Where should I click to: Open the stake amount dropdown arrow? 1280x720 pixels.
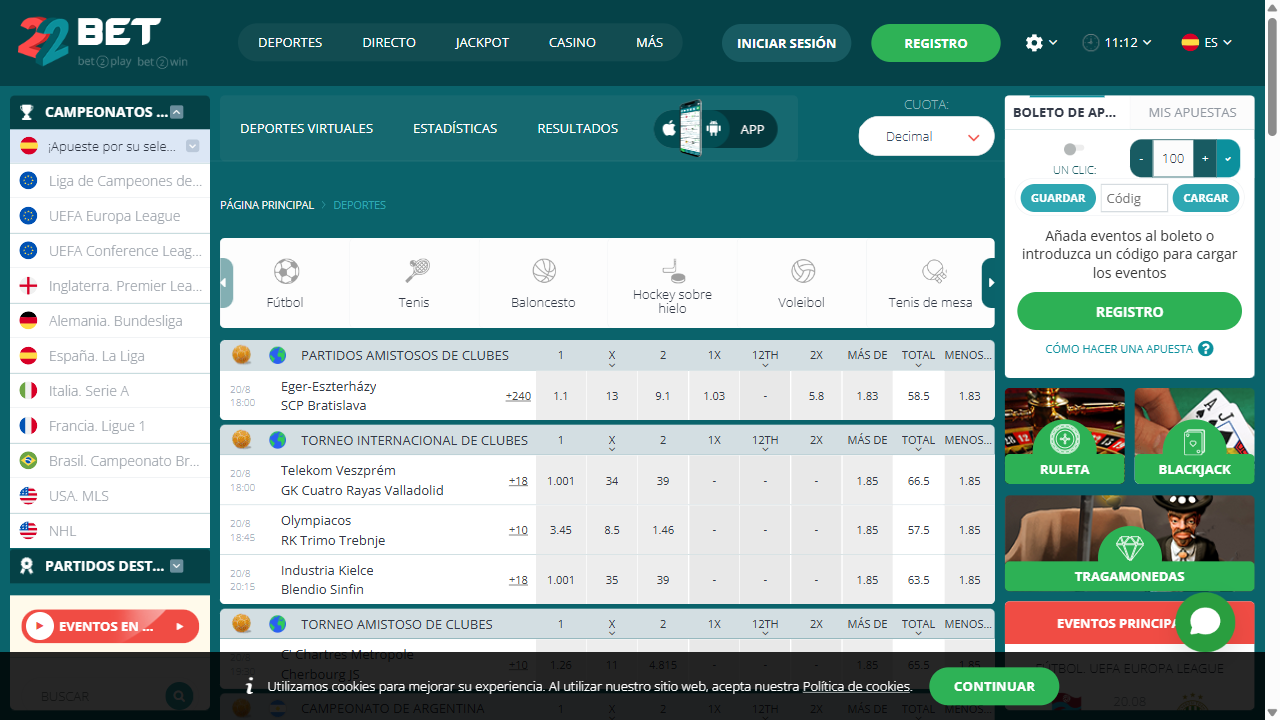pos(1228,158)
